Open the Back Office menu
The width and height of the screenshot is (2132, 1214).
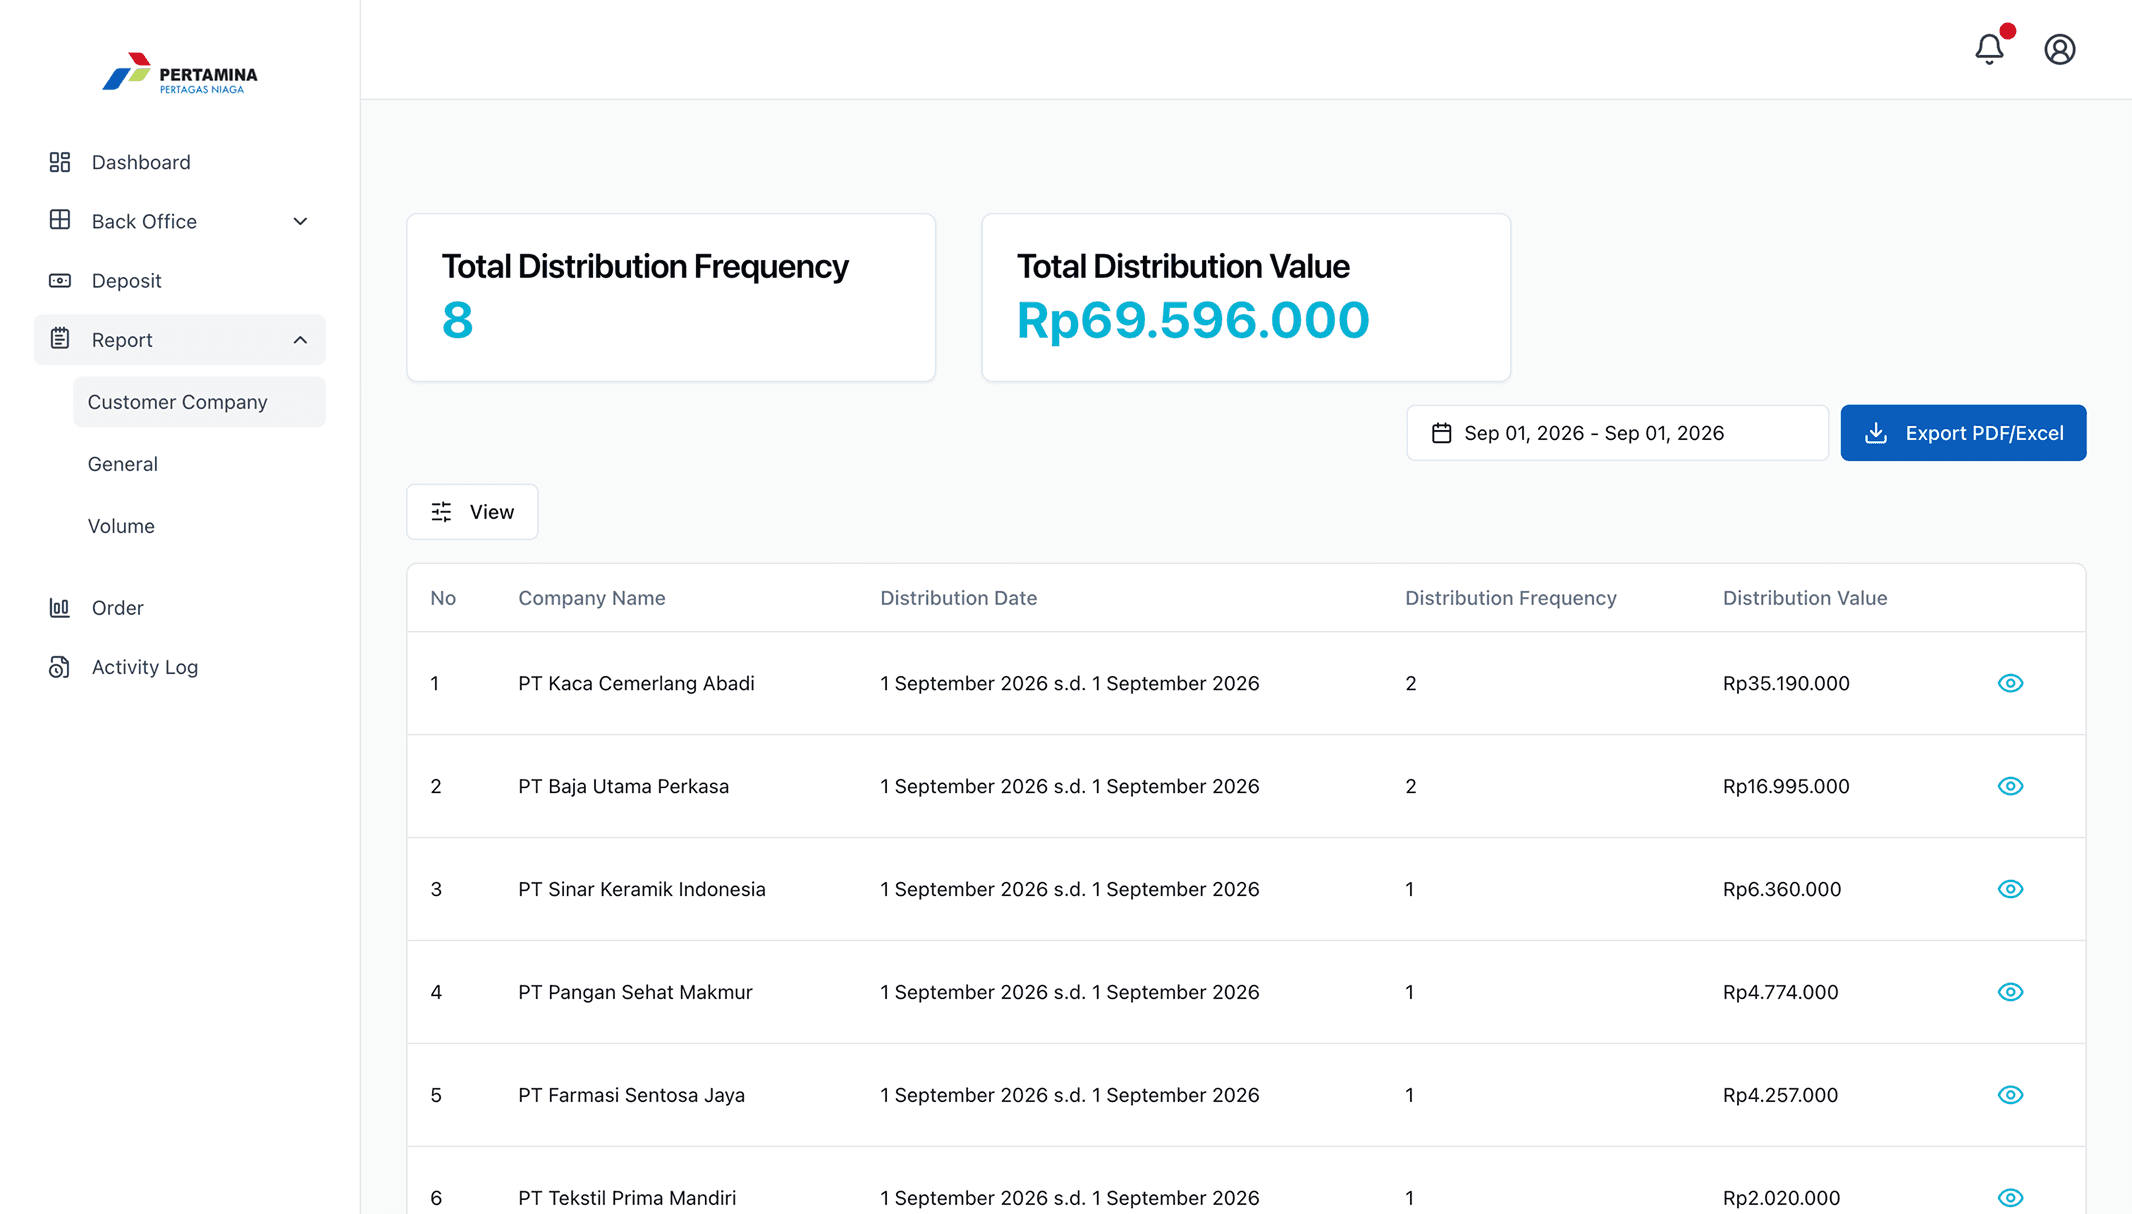click(x=180, y=221)
